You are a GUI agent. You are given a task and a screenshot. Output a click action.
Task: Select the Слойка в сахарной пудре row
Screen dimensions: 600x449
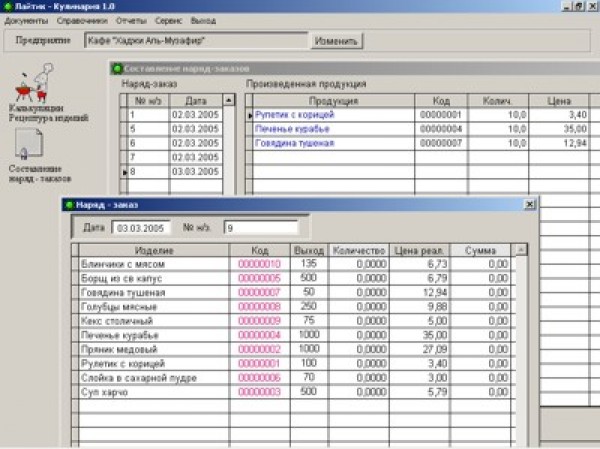[x=295, y=378]
